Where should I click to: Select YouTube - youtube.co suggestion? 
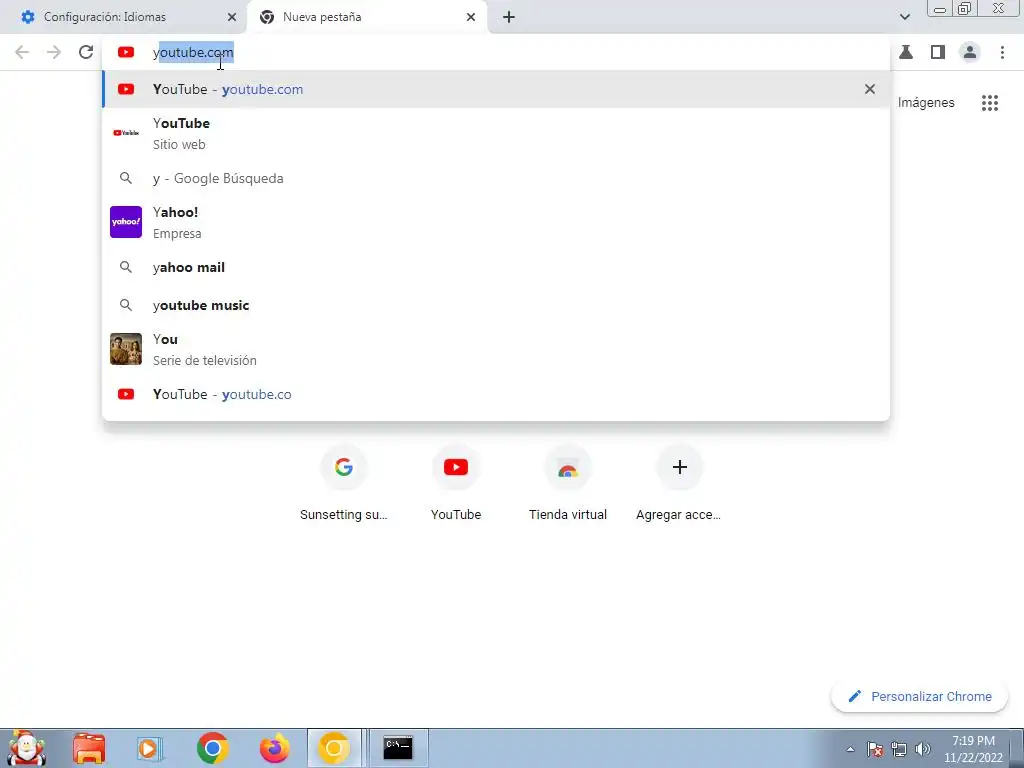[x=496, y=394]
